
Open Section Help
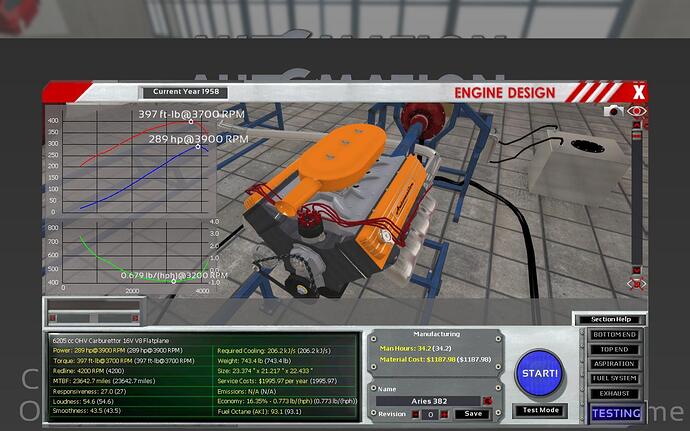(x=609, y=319)
